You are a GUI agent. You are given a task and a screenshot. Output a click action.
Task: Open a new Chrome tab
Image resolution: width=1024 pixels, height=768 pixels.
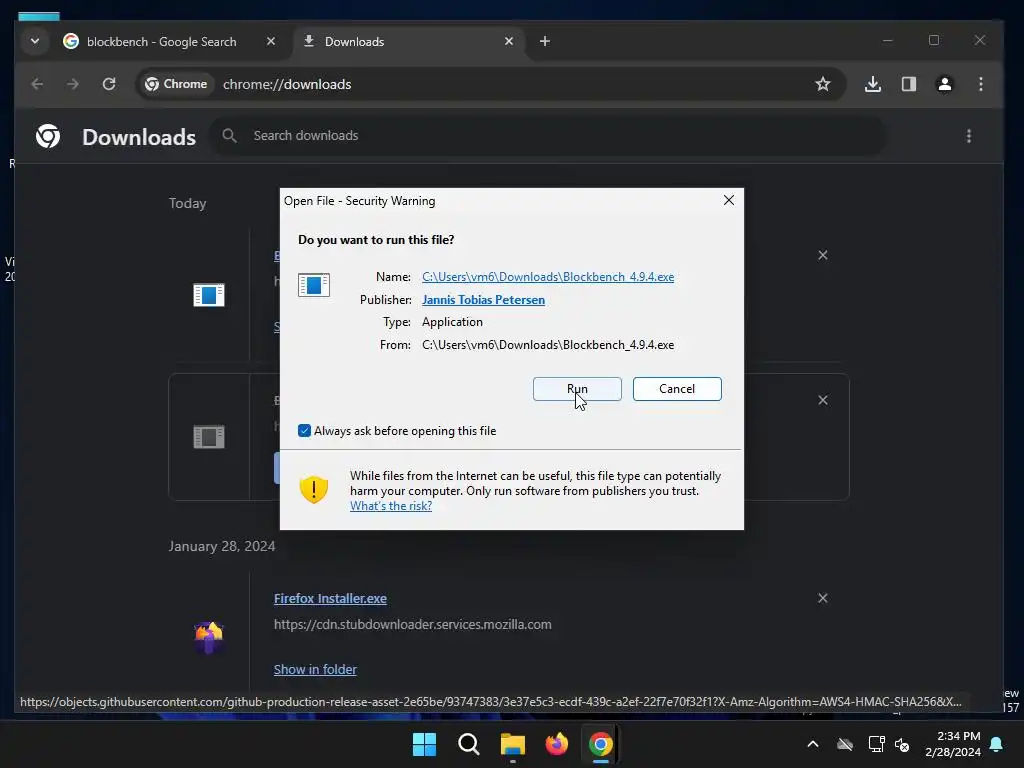pyautogui.click(x=545, y=41)
